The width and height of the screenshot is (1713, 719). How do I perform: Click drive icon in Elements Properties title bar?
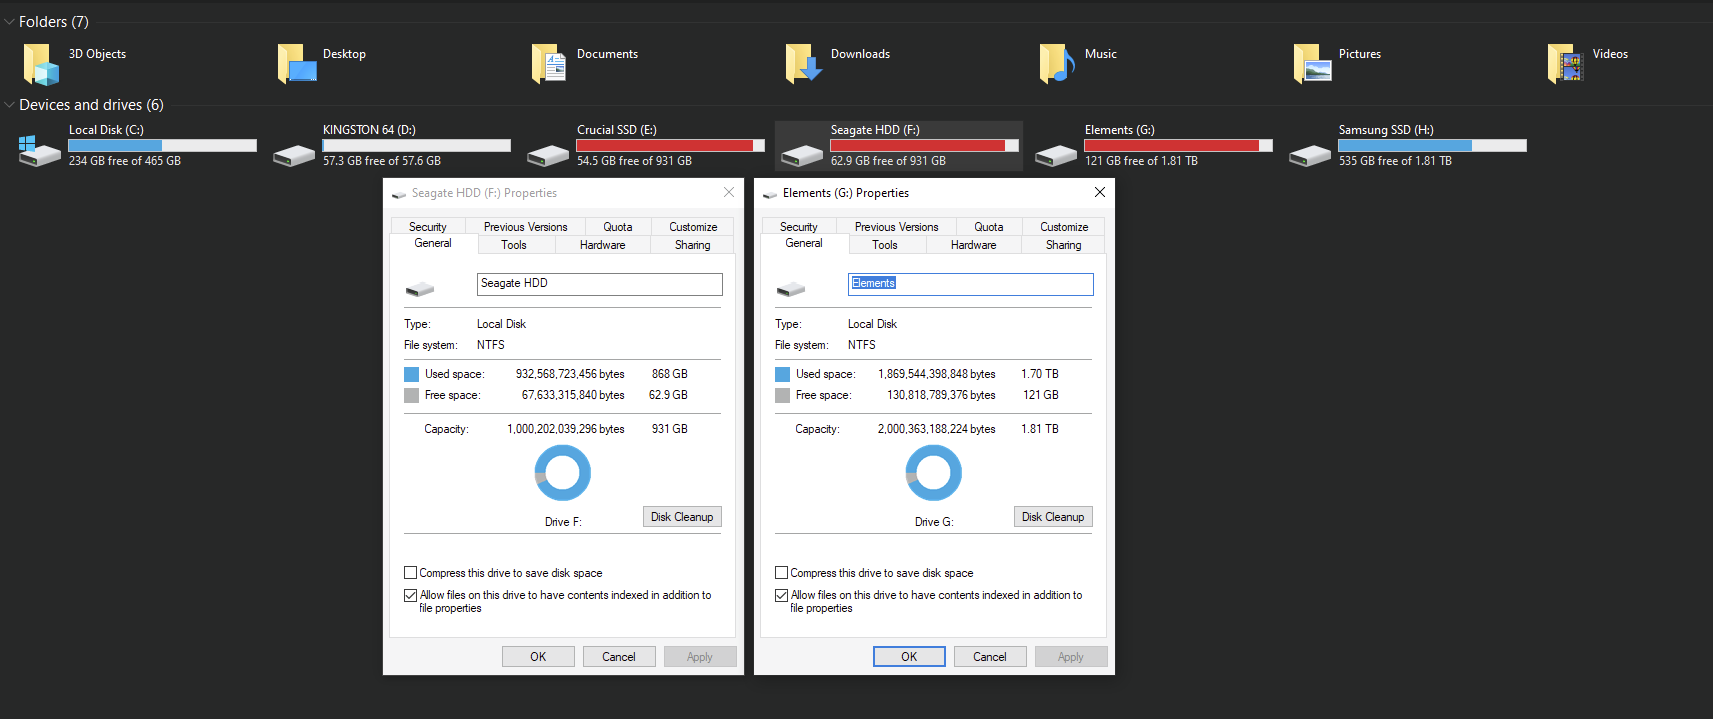point(770,194)
